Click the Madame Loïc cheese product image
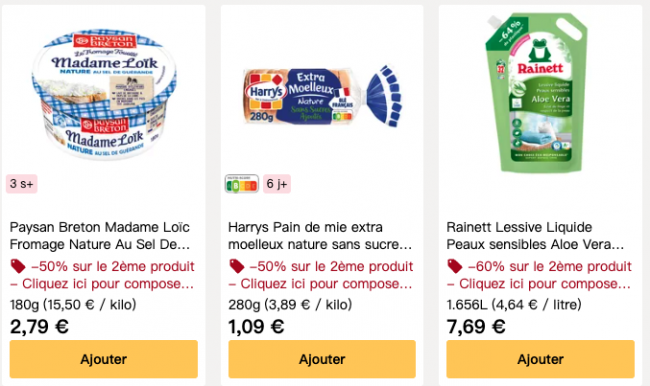Viewport: 650px width, 386px height. pyautogui.click(x=104, y=93)
